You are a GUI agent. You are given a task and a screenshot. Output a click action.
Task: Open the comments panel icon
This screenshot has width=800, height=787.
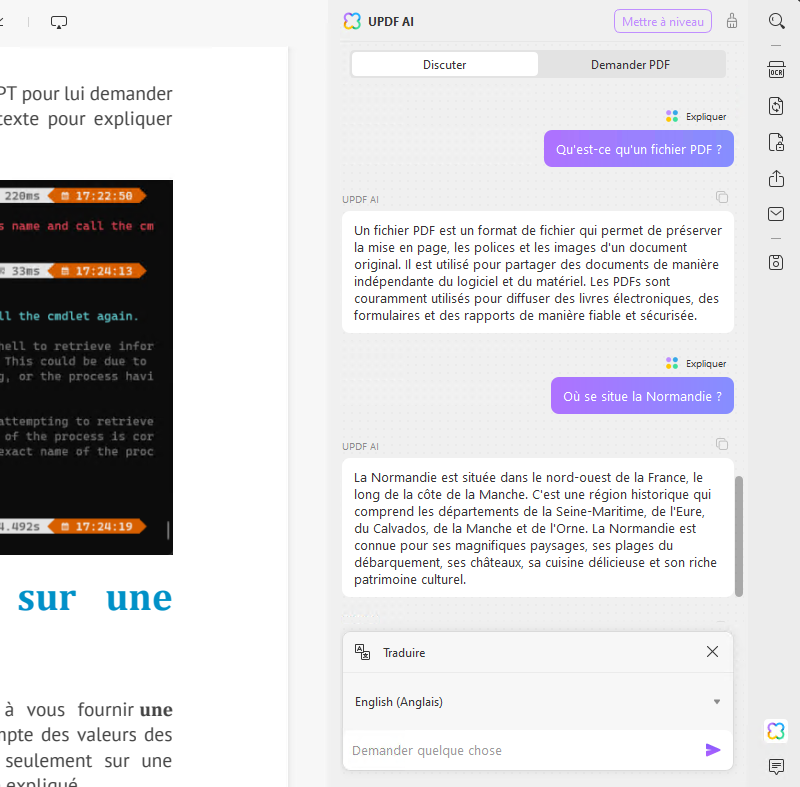tap(776, 766)
